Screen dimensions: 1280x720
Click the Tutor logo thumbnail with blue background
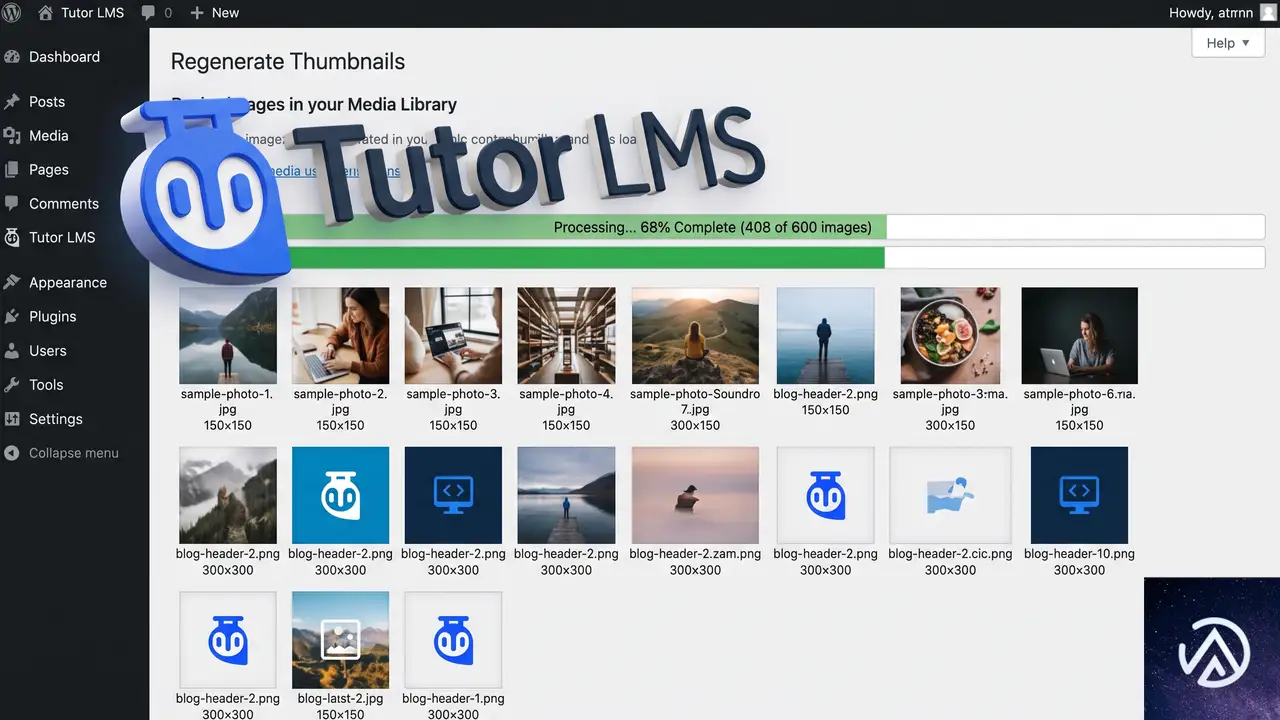340,495
